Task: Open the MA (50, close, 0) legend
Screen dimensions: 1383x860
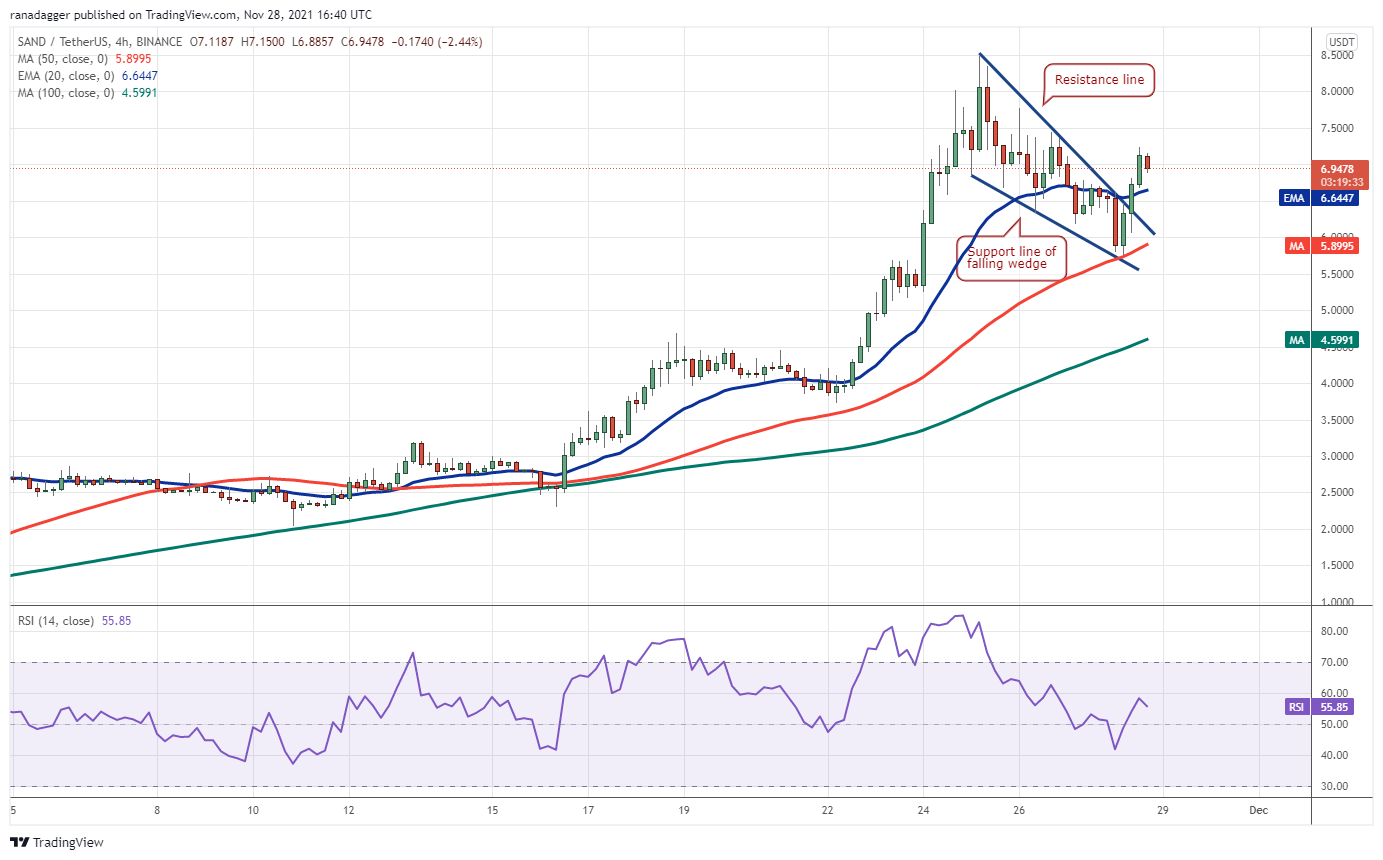Action: pos(69,59)
